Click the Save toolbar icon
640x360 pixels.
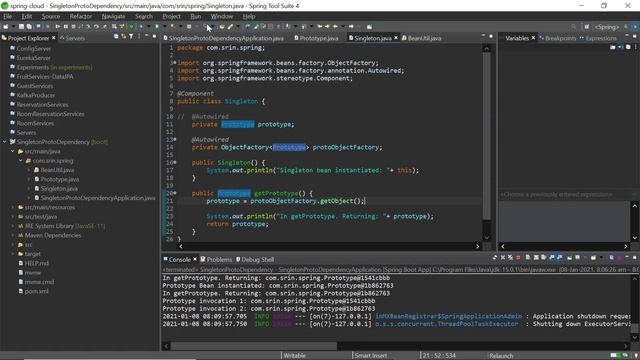(21, 27)
